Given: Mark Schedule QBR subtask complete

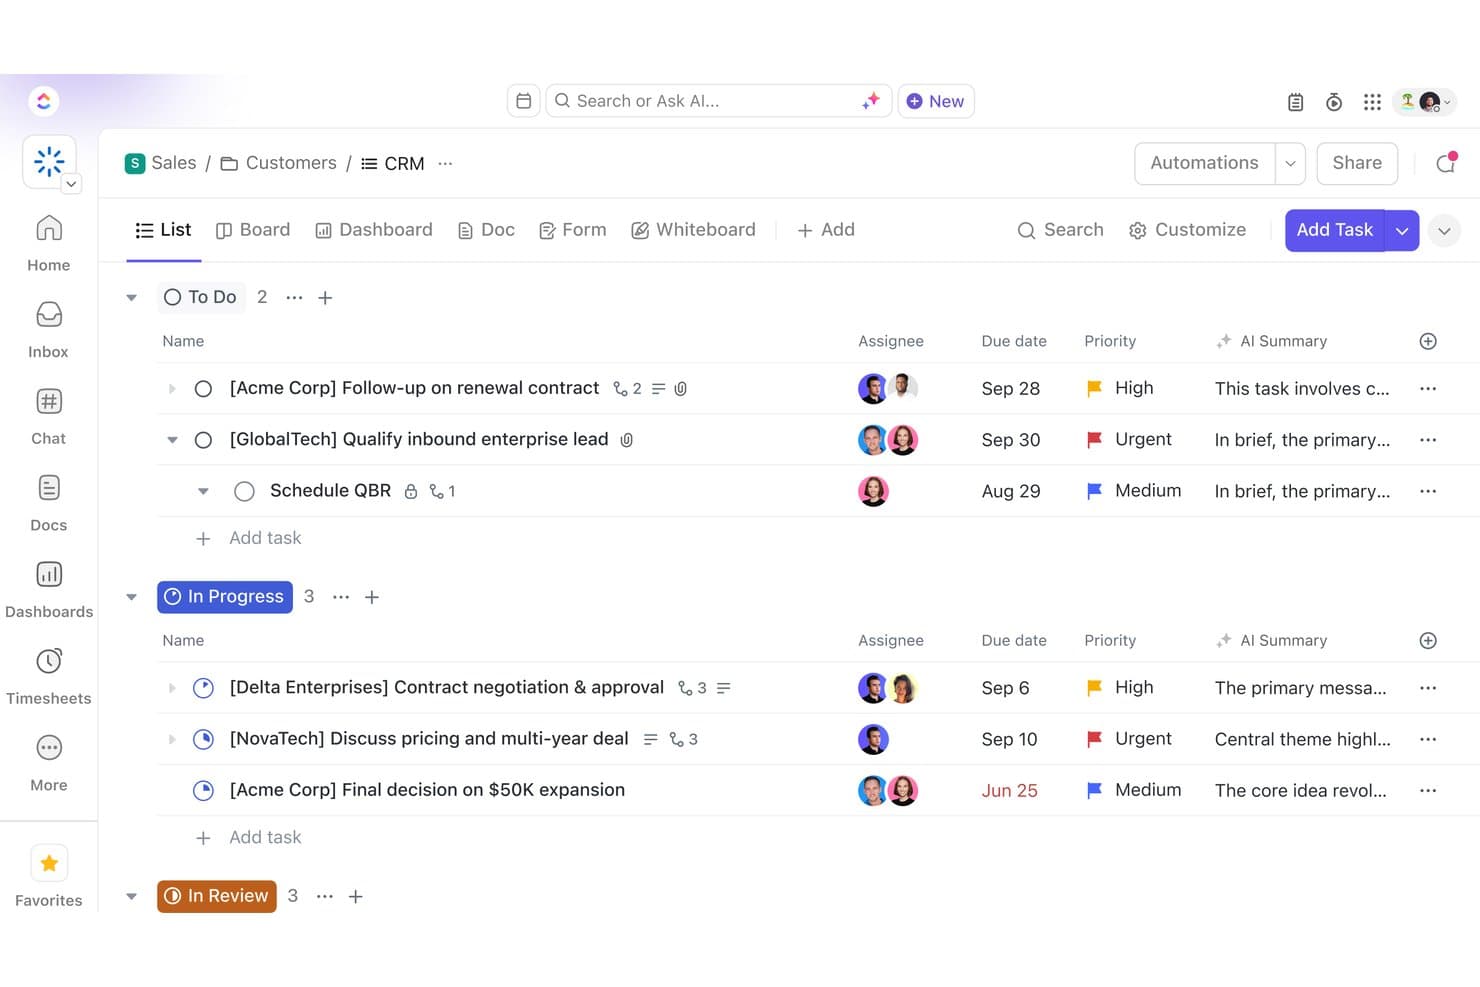Looking at the screenshot, I should (x=244, y=491).
